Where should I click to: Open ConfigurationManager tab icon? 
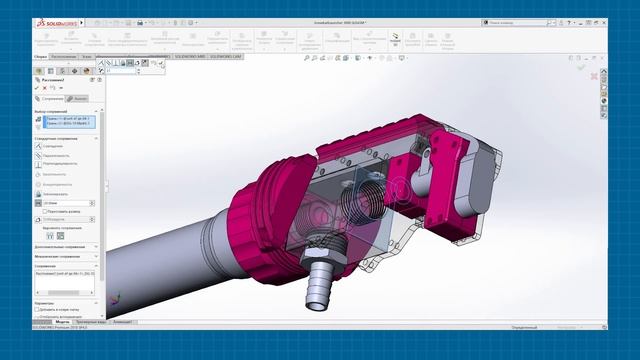62,71
